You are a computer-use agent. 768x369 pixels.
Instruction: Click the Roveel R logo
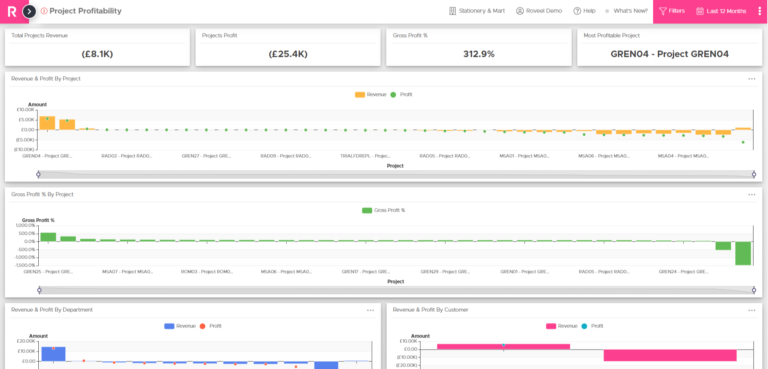point(12,11)
